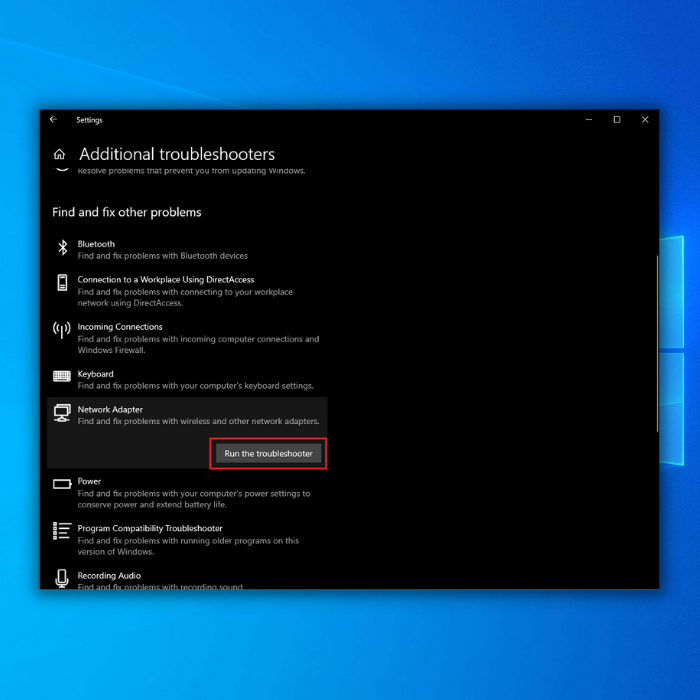The height and width of the screenshot is (700, 700).
Task: Minimize the Settings window
Action: pyautogui.click(x=589, y=120)
